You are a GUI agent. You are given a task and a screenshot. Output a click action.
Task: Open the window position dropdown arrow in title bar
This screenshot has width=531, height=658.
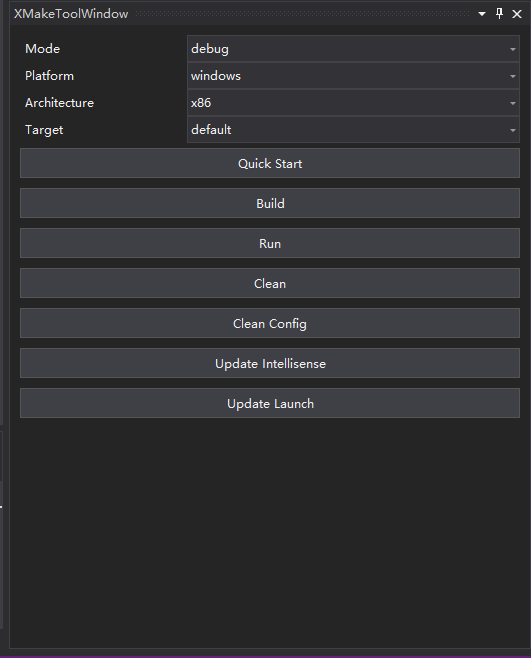point(482,14)
